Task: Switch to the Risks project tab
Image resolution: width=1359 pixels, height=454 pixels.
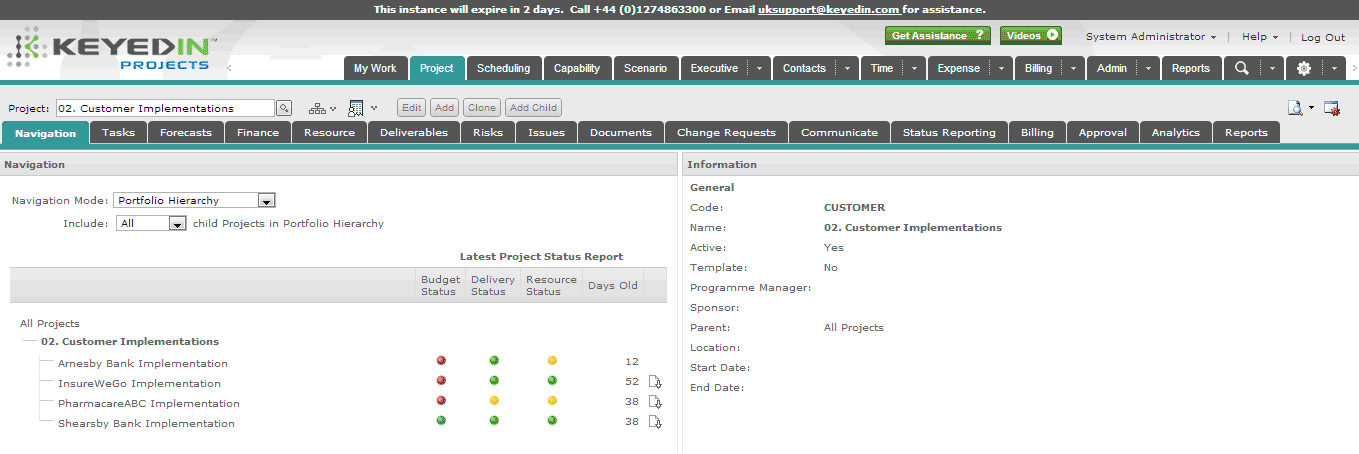Action: [x=488, y=132]
